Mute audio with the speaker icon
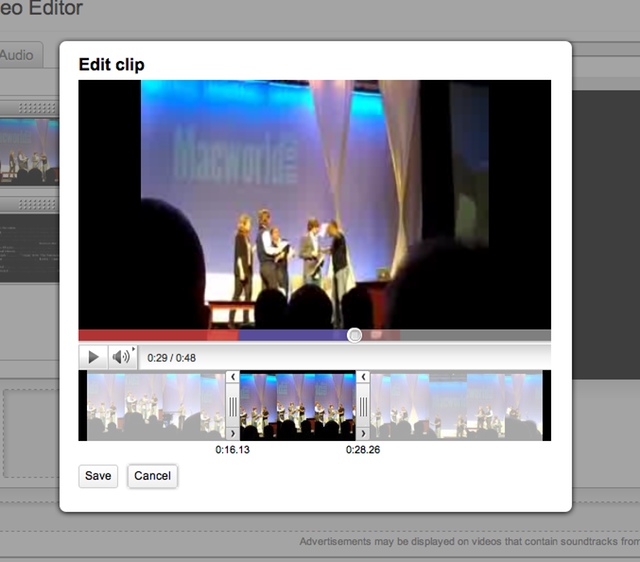Viewport: 640px width, 562px height. pos(122,357)
